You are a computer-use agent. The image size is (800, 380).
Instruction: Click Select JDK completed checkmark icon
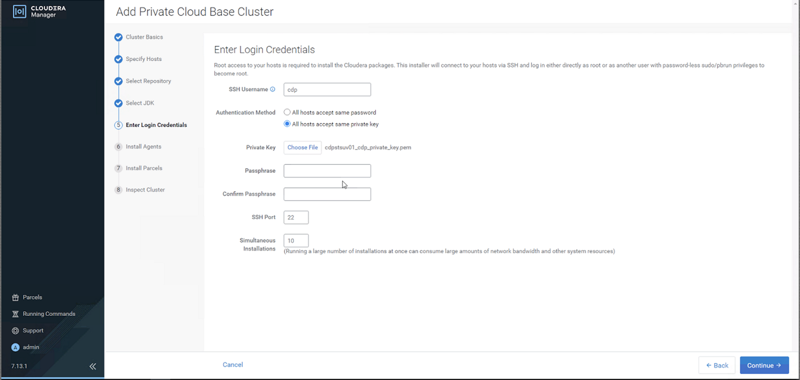[x=118, y=103]
